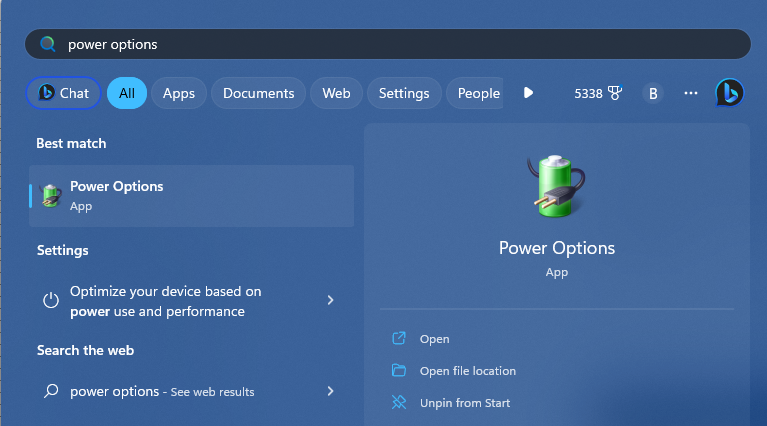This screenshot has height=426, width=767.
Task: Click the Power Options battery icon in the results list
Action: [x=51, y=196]
